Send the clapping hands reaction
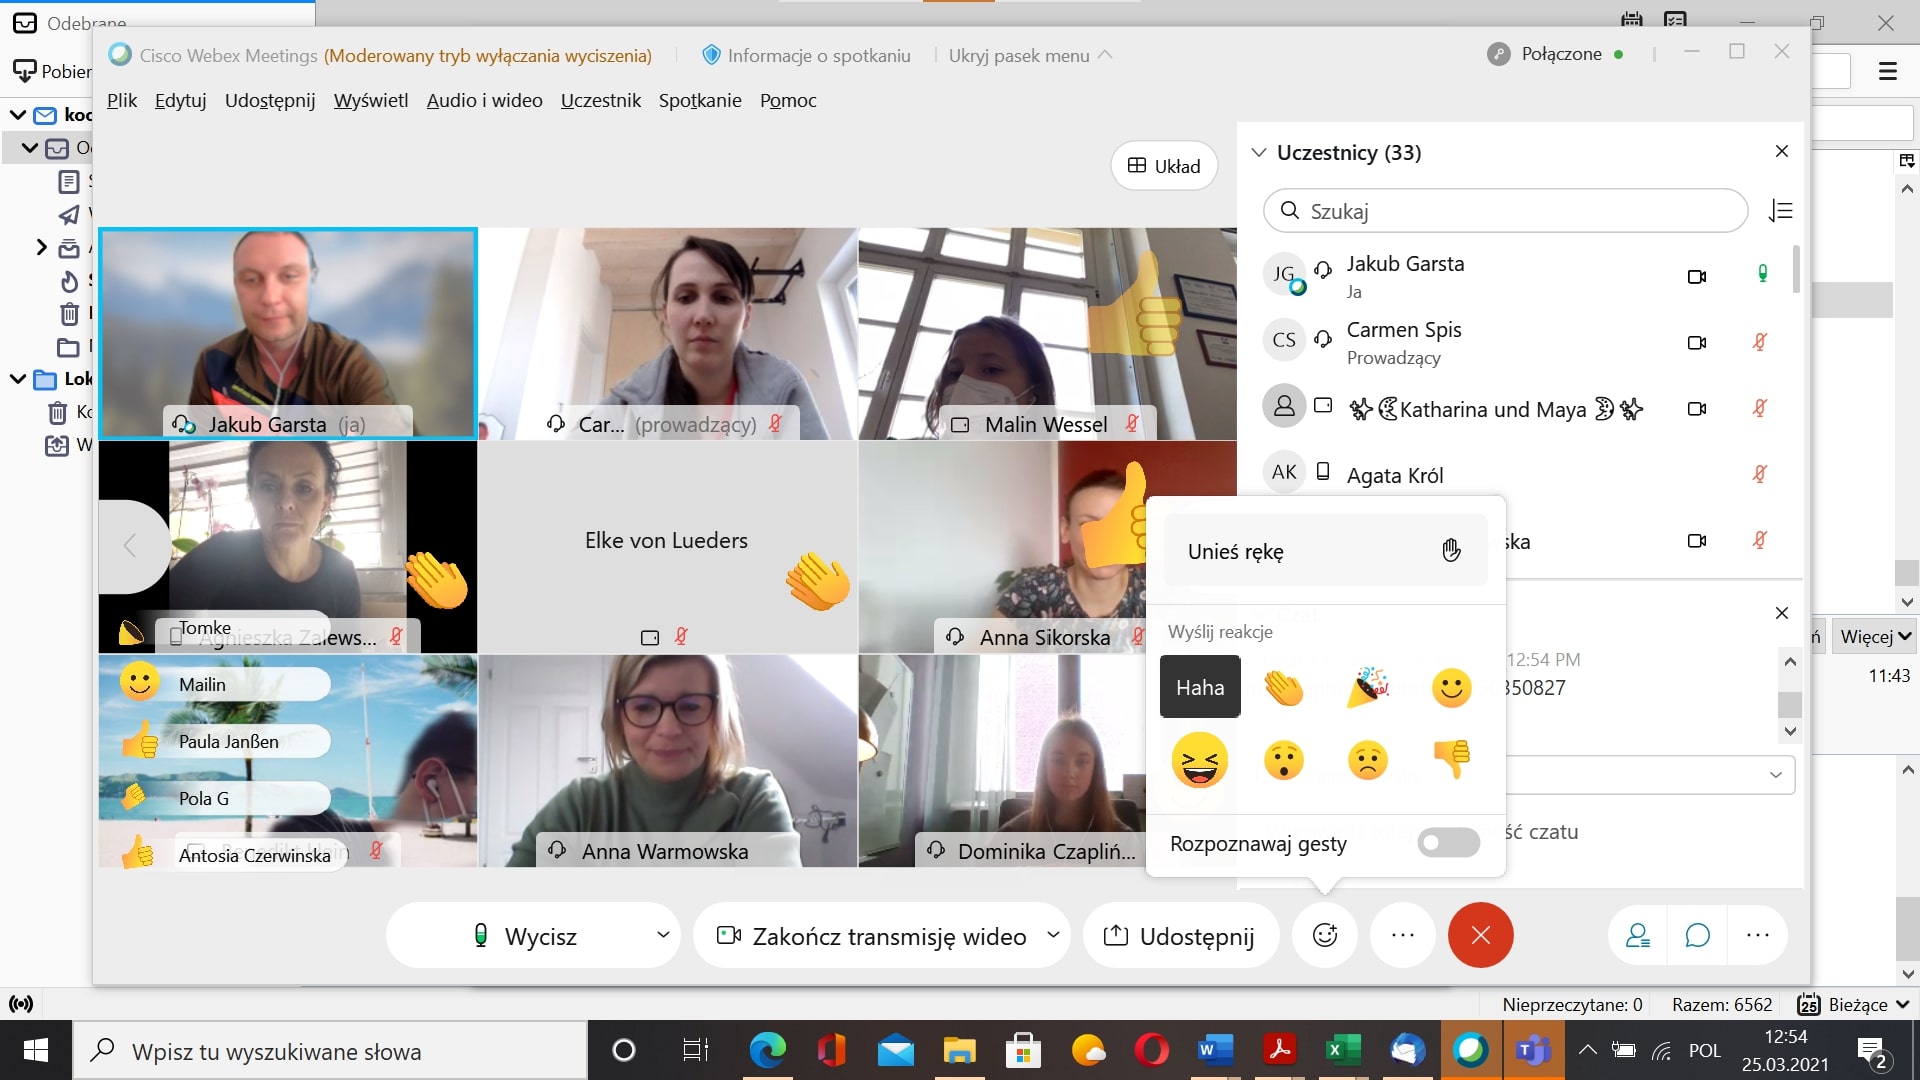1920x1080 pixels. (x=1284, y=688)
